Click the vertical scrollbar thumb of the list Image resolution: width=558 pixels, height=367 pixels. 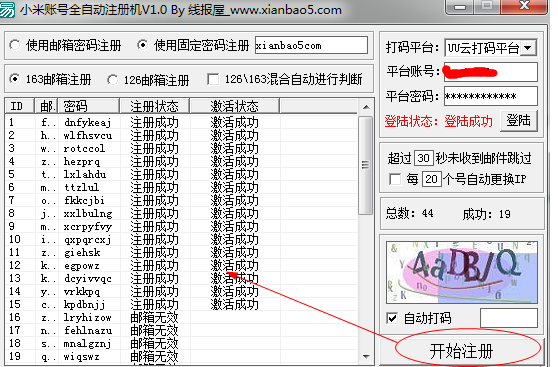tap(365, 165)
